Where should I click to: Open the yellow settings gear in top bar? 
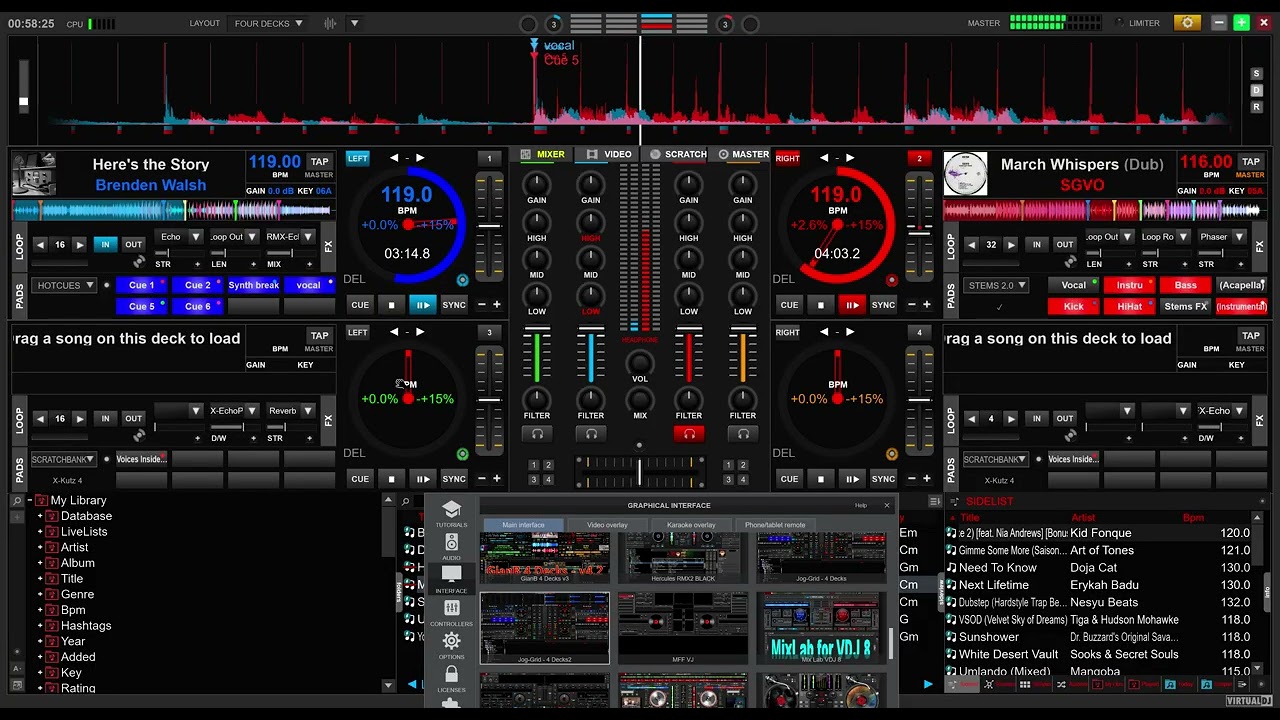[x=1187, y=23]
